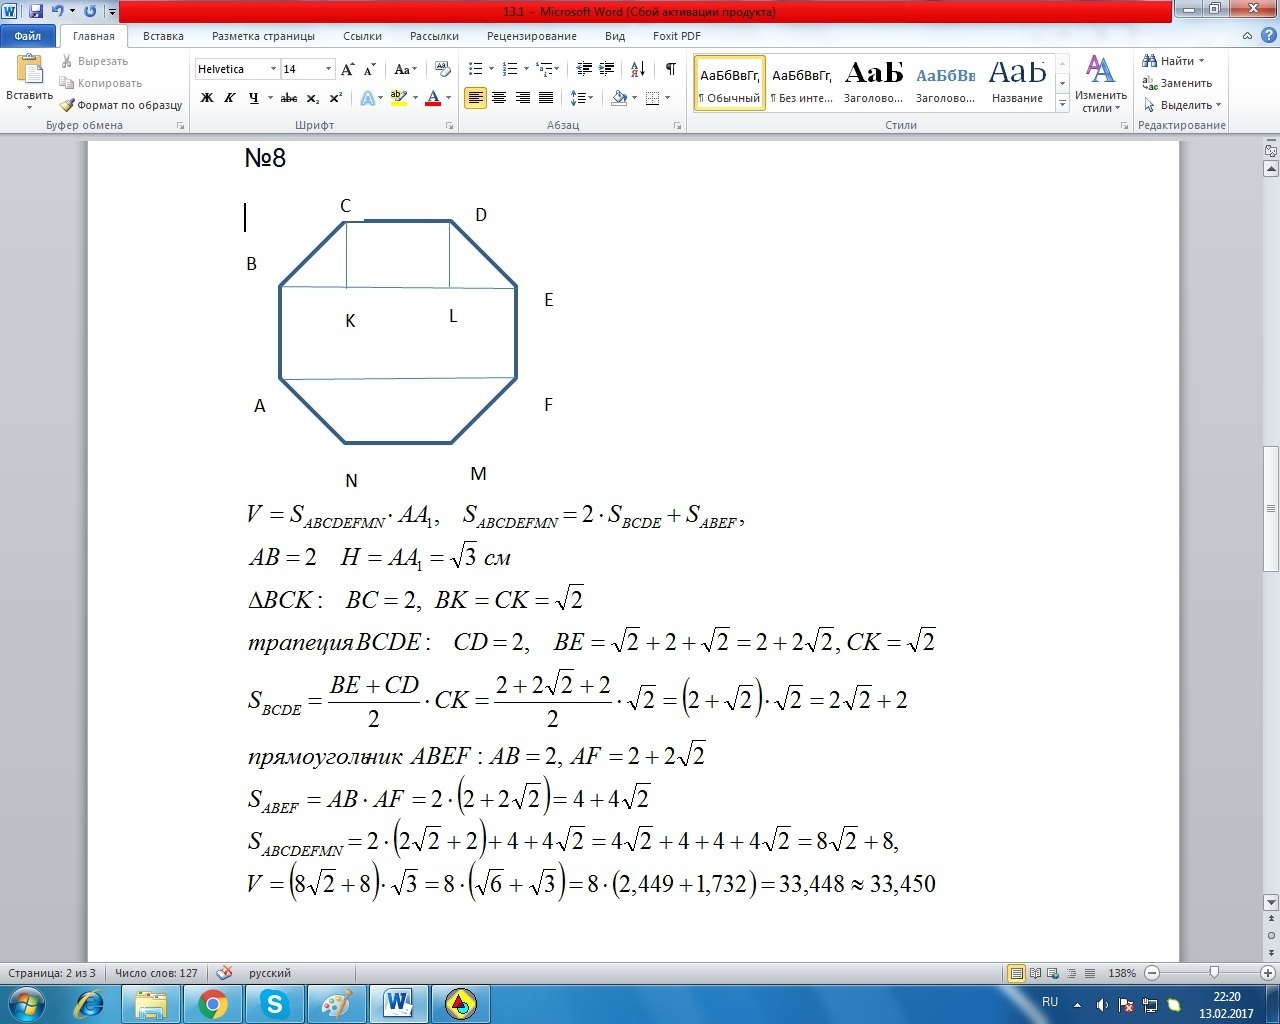Apply the Обычный style
Image resolution: width=1280 pixels, height=1024 pixels.
[730, 83]
